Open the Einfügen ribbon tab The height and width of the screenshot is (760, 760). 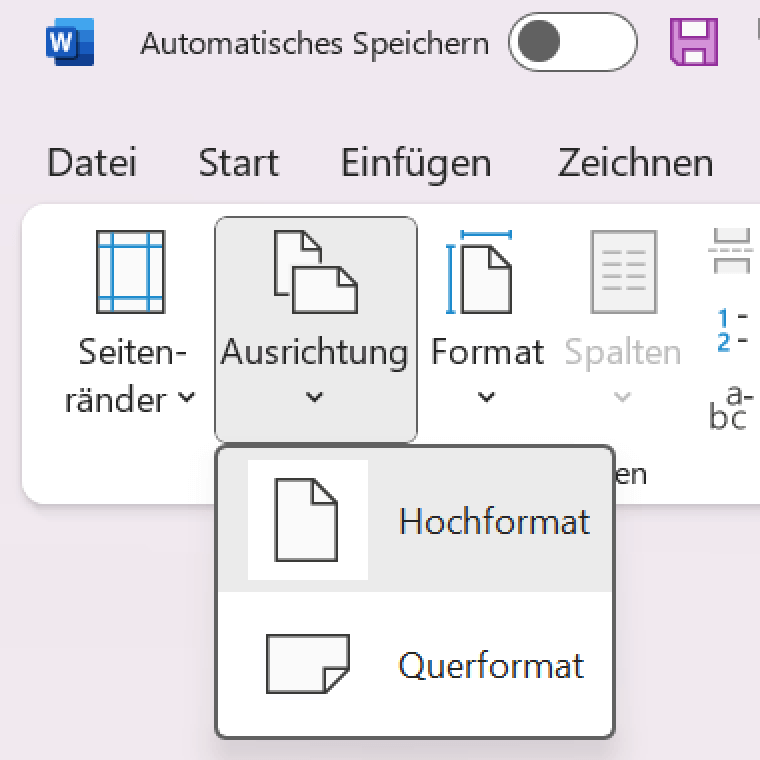[x=416, y=164]
